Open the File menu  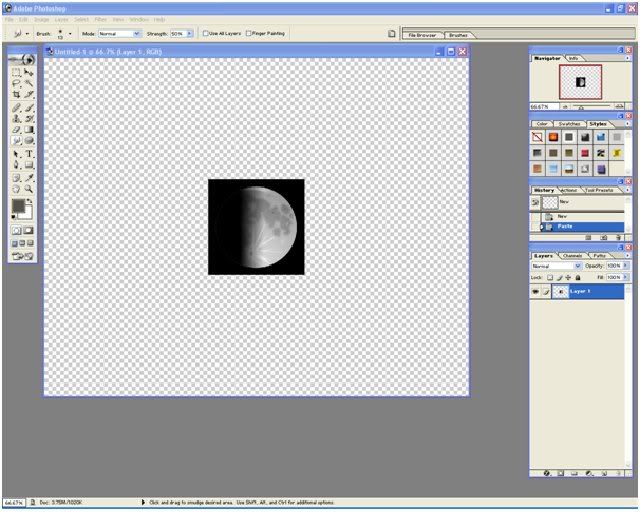click(9, 20)
